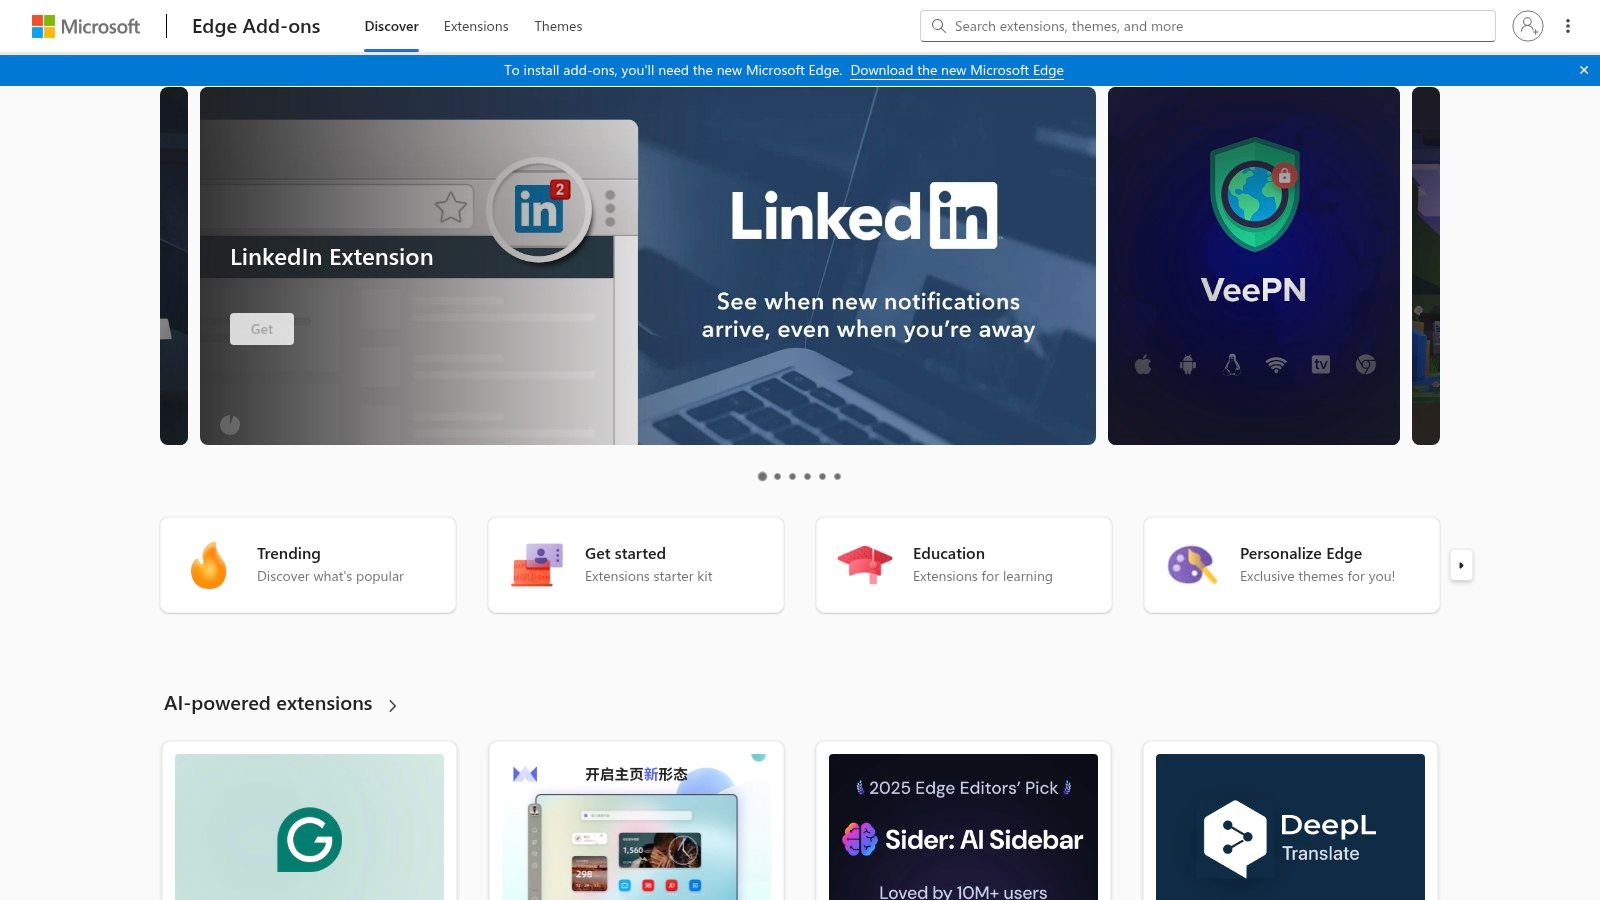
Task: Click Get on the LinkedIn Extension banner
Action: point(261,329)
